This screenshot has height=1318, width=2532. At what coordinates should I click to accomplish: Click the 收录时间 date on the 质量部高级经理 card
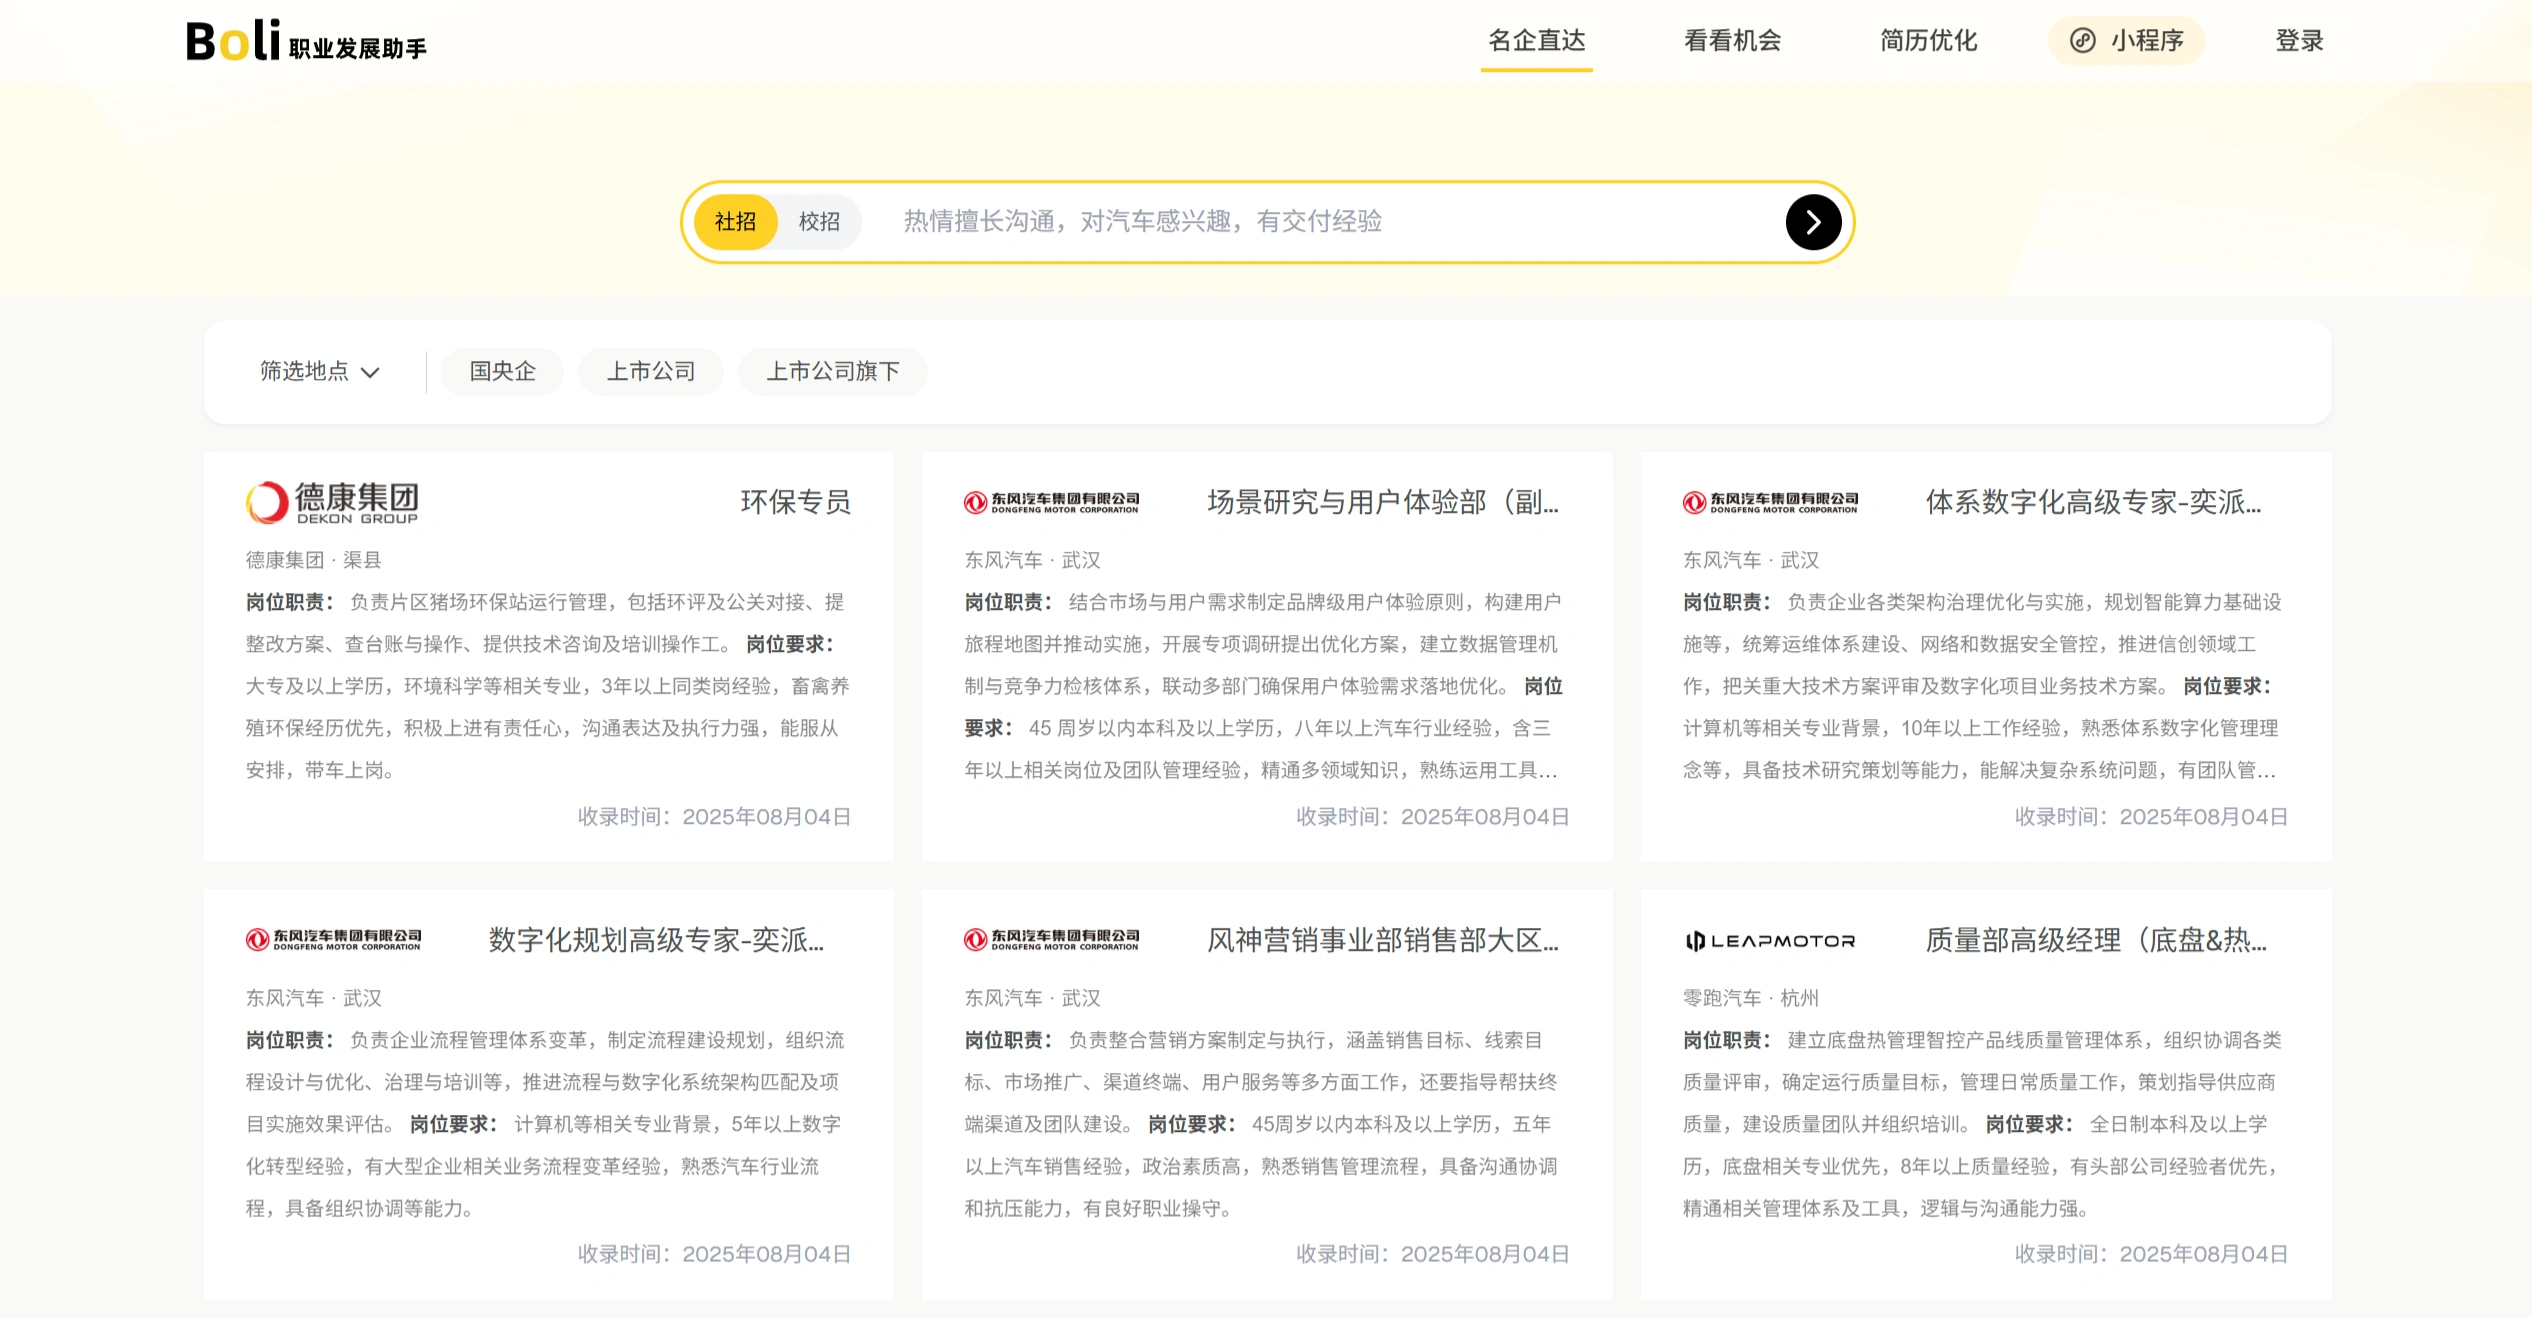[2152, 1254]
